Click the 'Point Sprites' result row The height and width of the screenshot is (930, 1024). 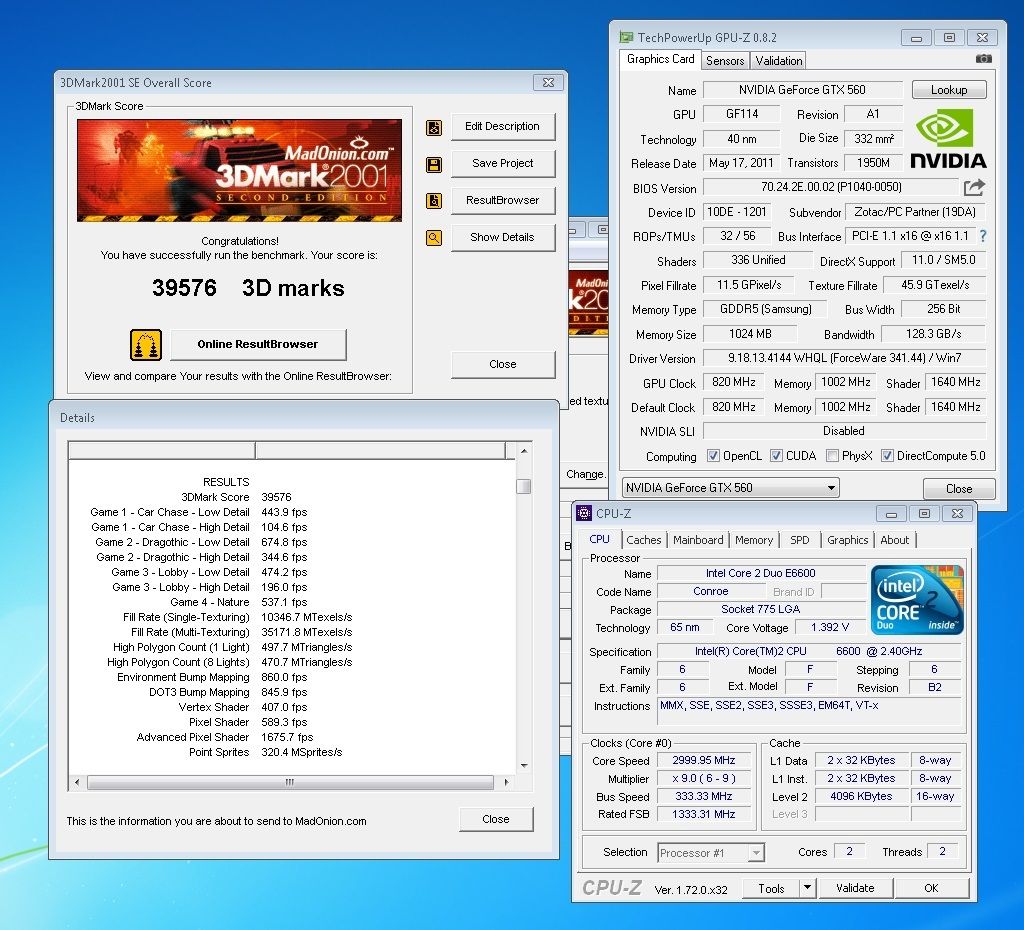click(264, 752)
